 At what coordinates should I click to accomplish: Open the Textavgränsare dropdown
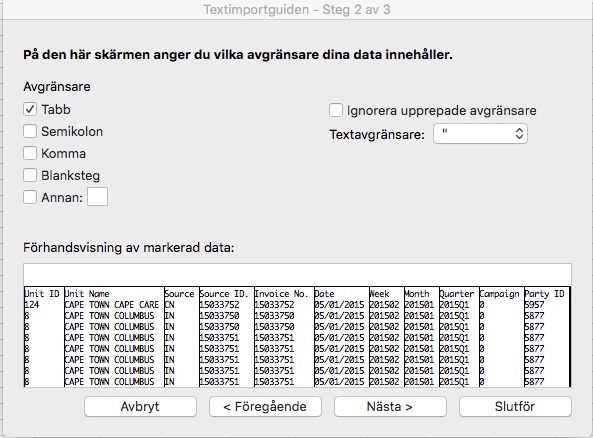[480, 134]
